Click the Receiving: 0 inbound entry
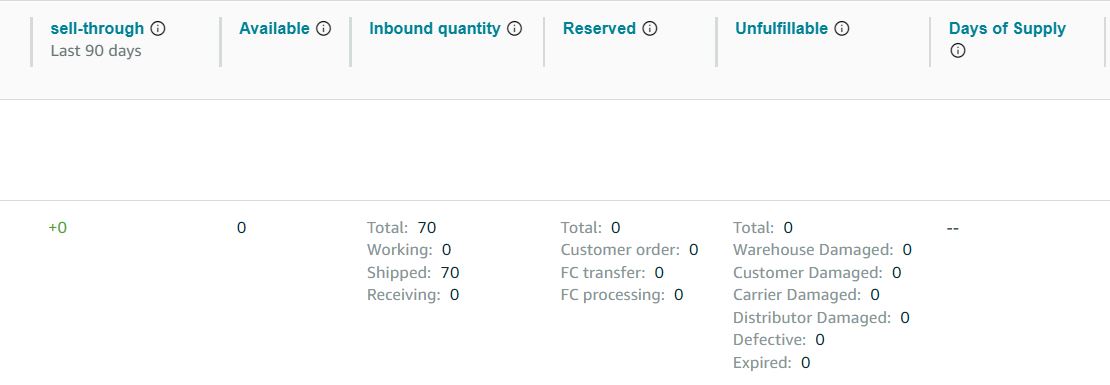Image resolution: width=1110 pixels, height=385 pixels. pos(413,294)
